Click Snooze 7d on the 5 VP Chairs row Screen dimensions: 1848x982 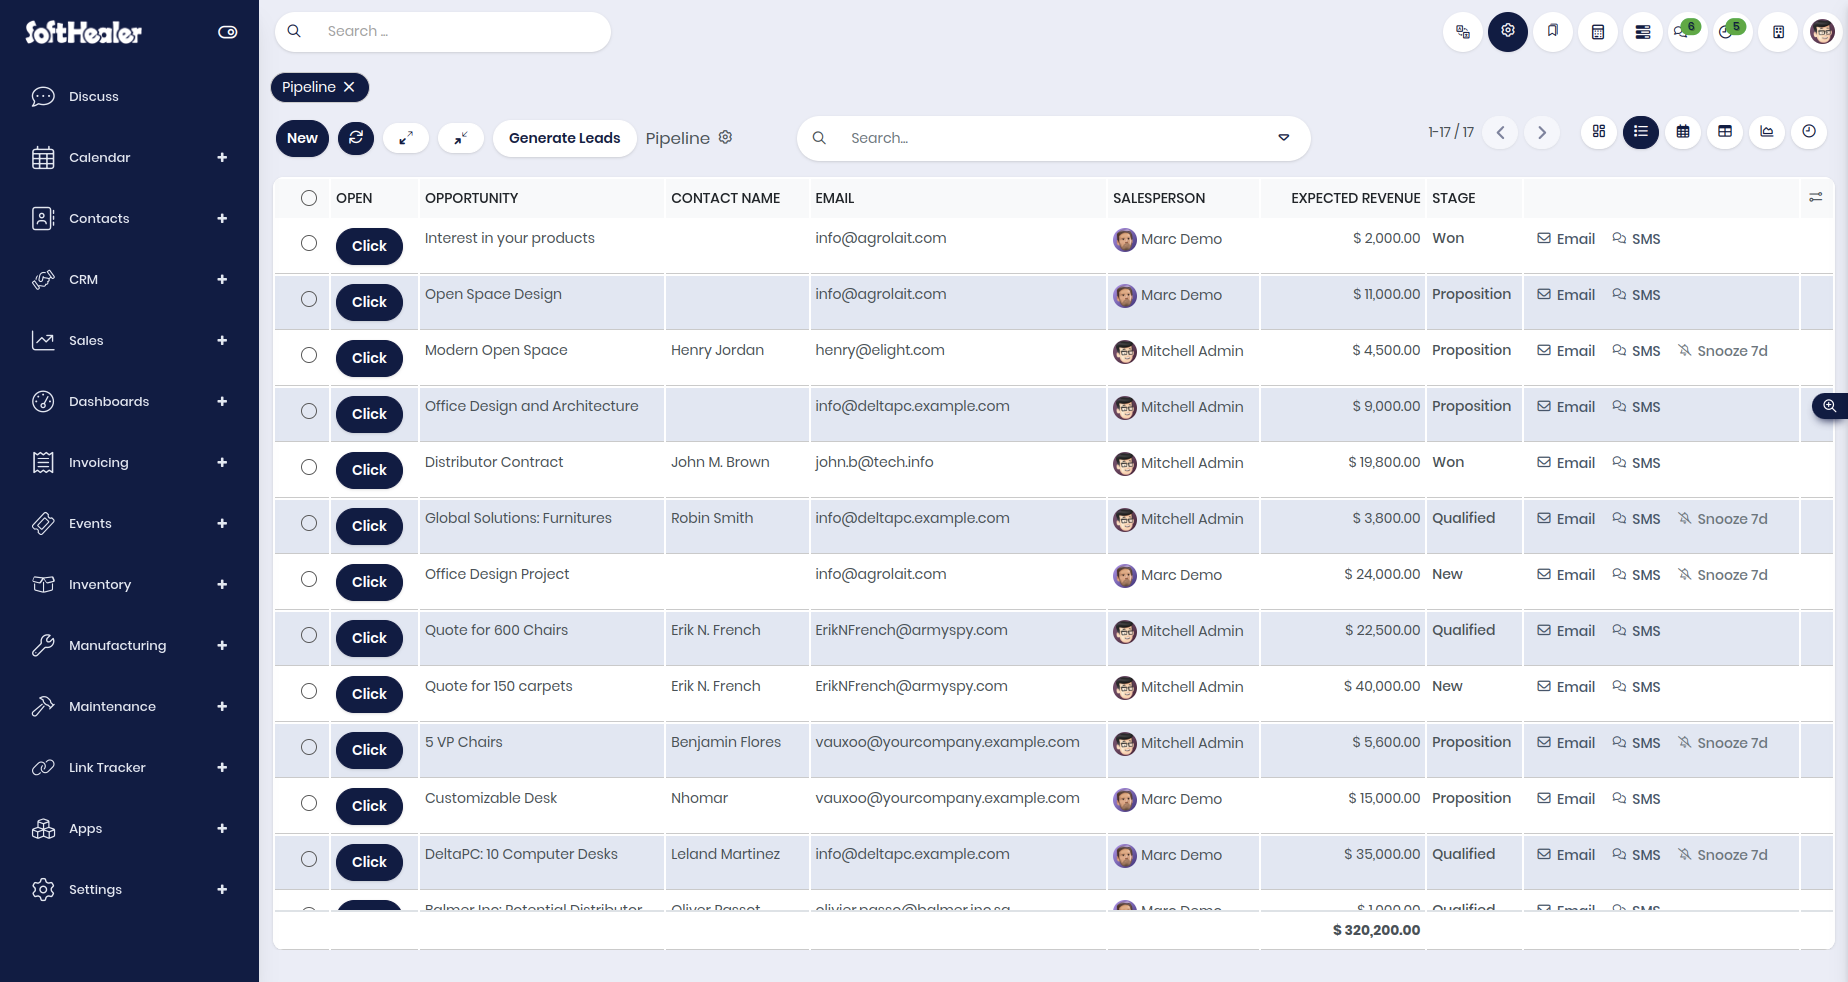[1723, 743]
